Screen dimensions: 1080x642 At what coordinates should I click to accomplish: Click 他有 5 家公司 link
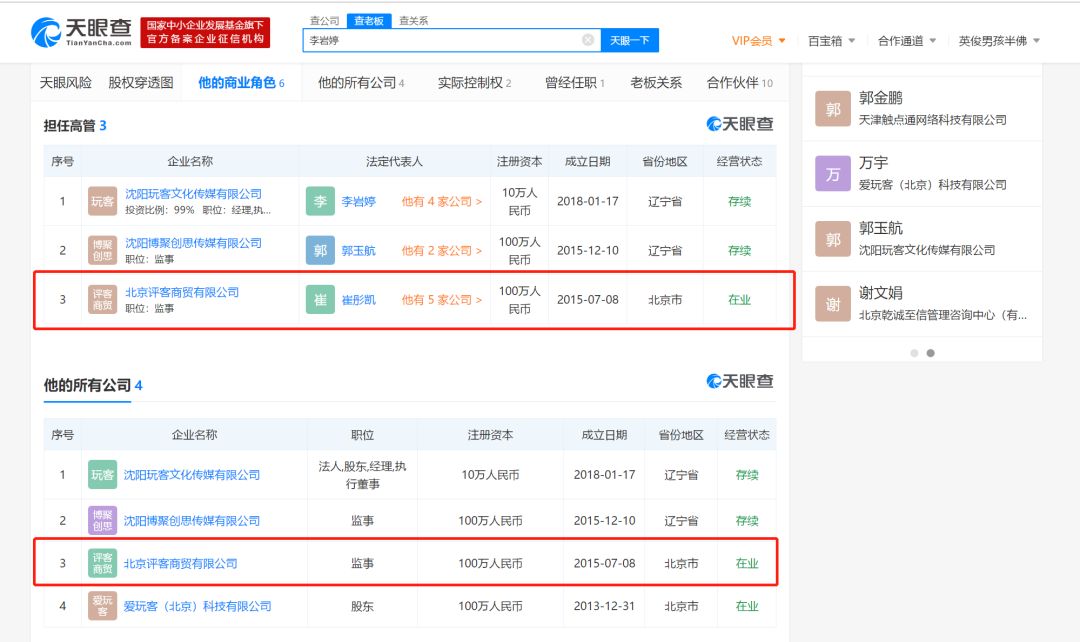tap(441, 299)
